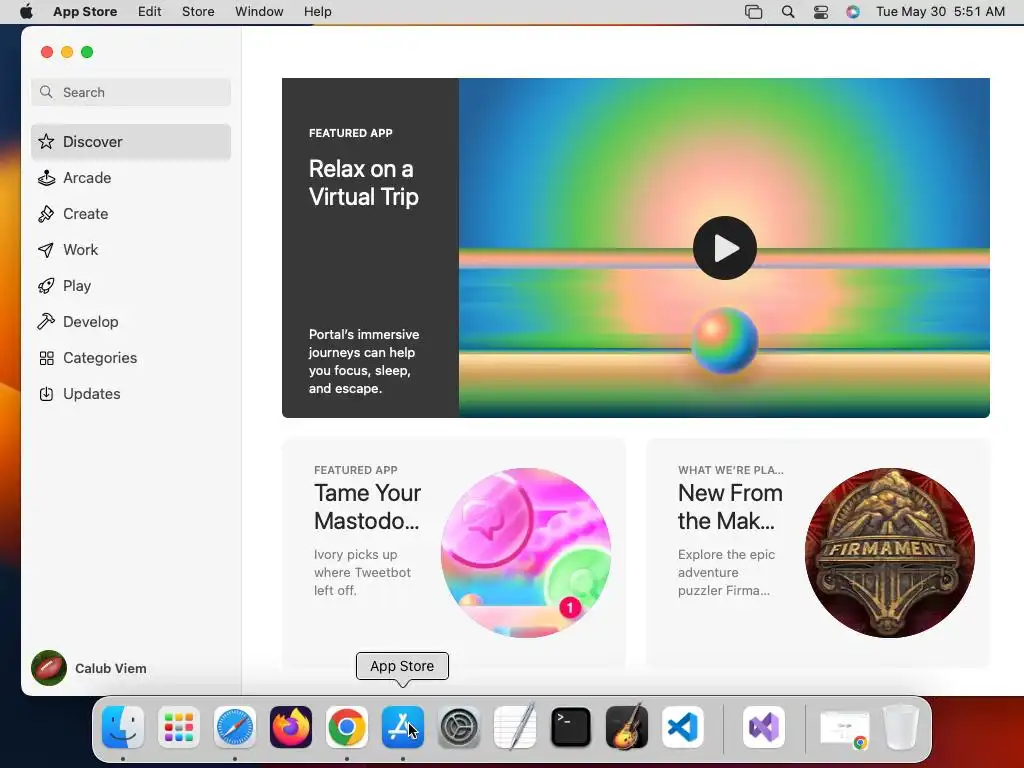Open the New From the Makers card
Screen dimensions: 1024x768
click(x=818, y=552)
